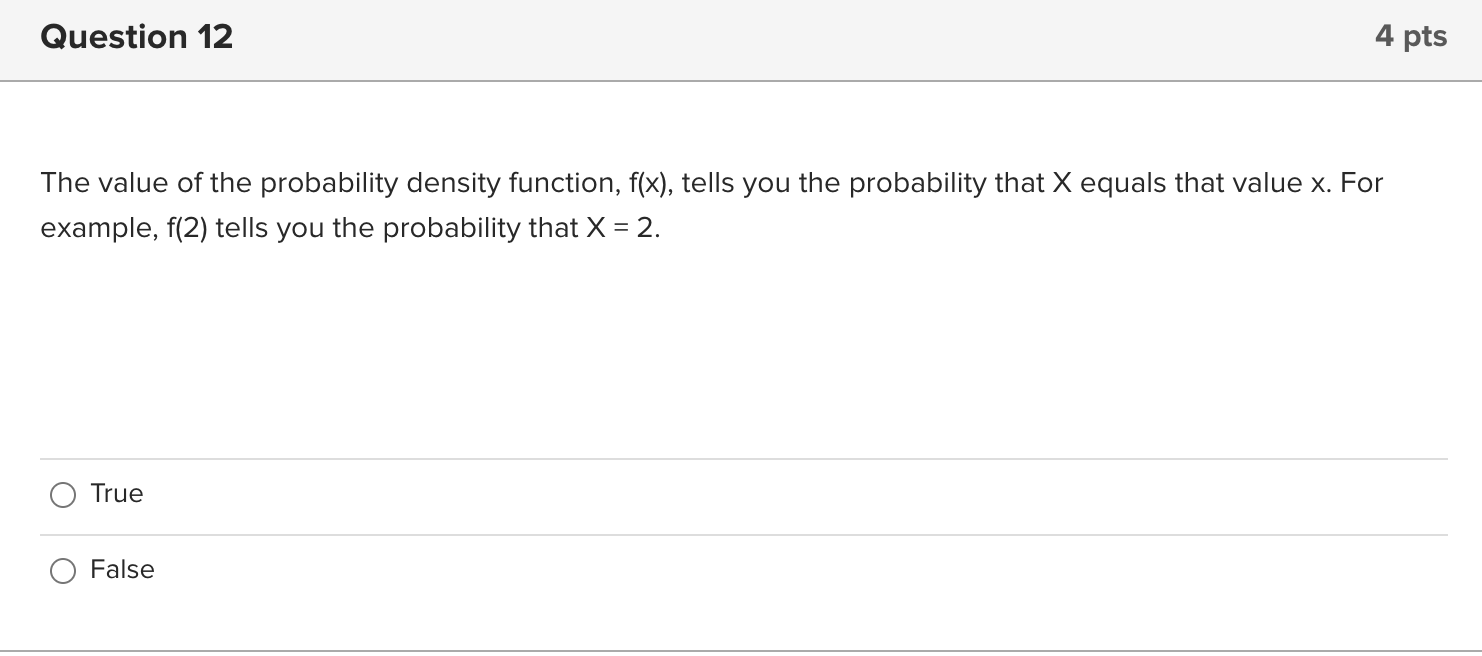Click the divider line above True option
Image resolution: width=1482 pixels, height=656 pixels.
pos(740,457)
